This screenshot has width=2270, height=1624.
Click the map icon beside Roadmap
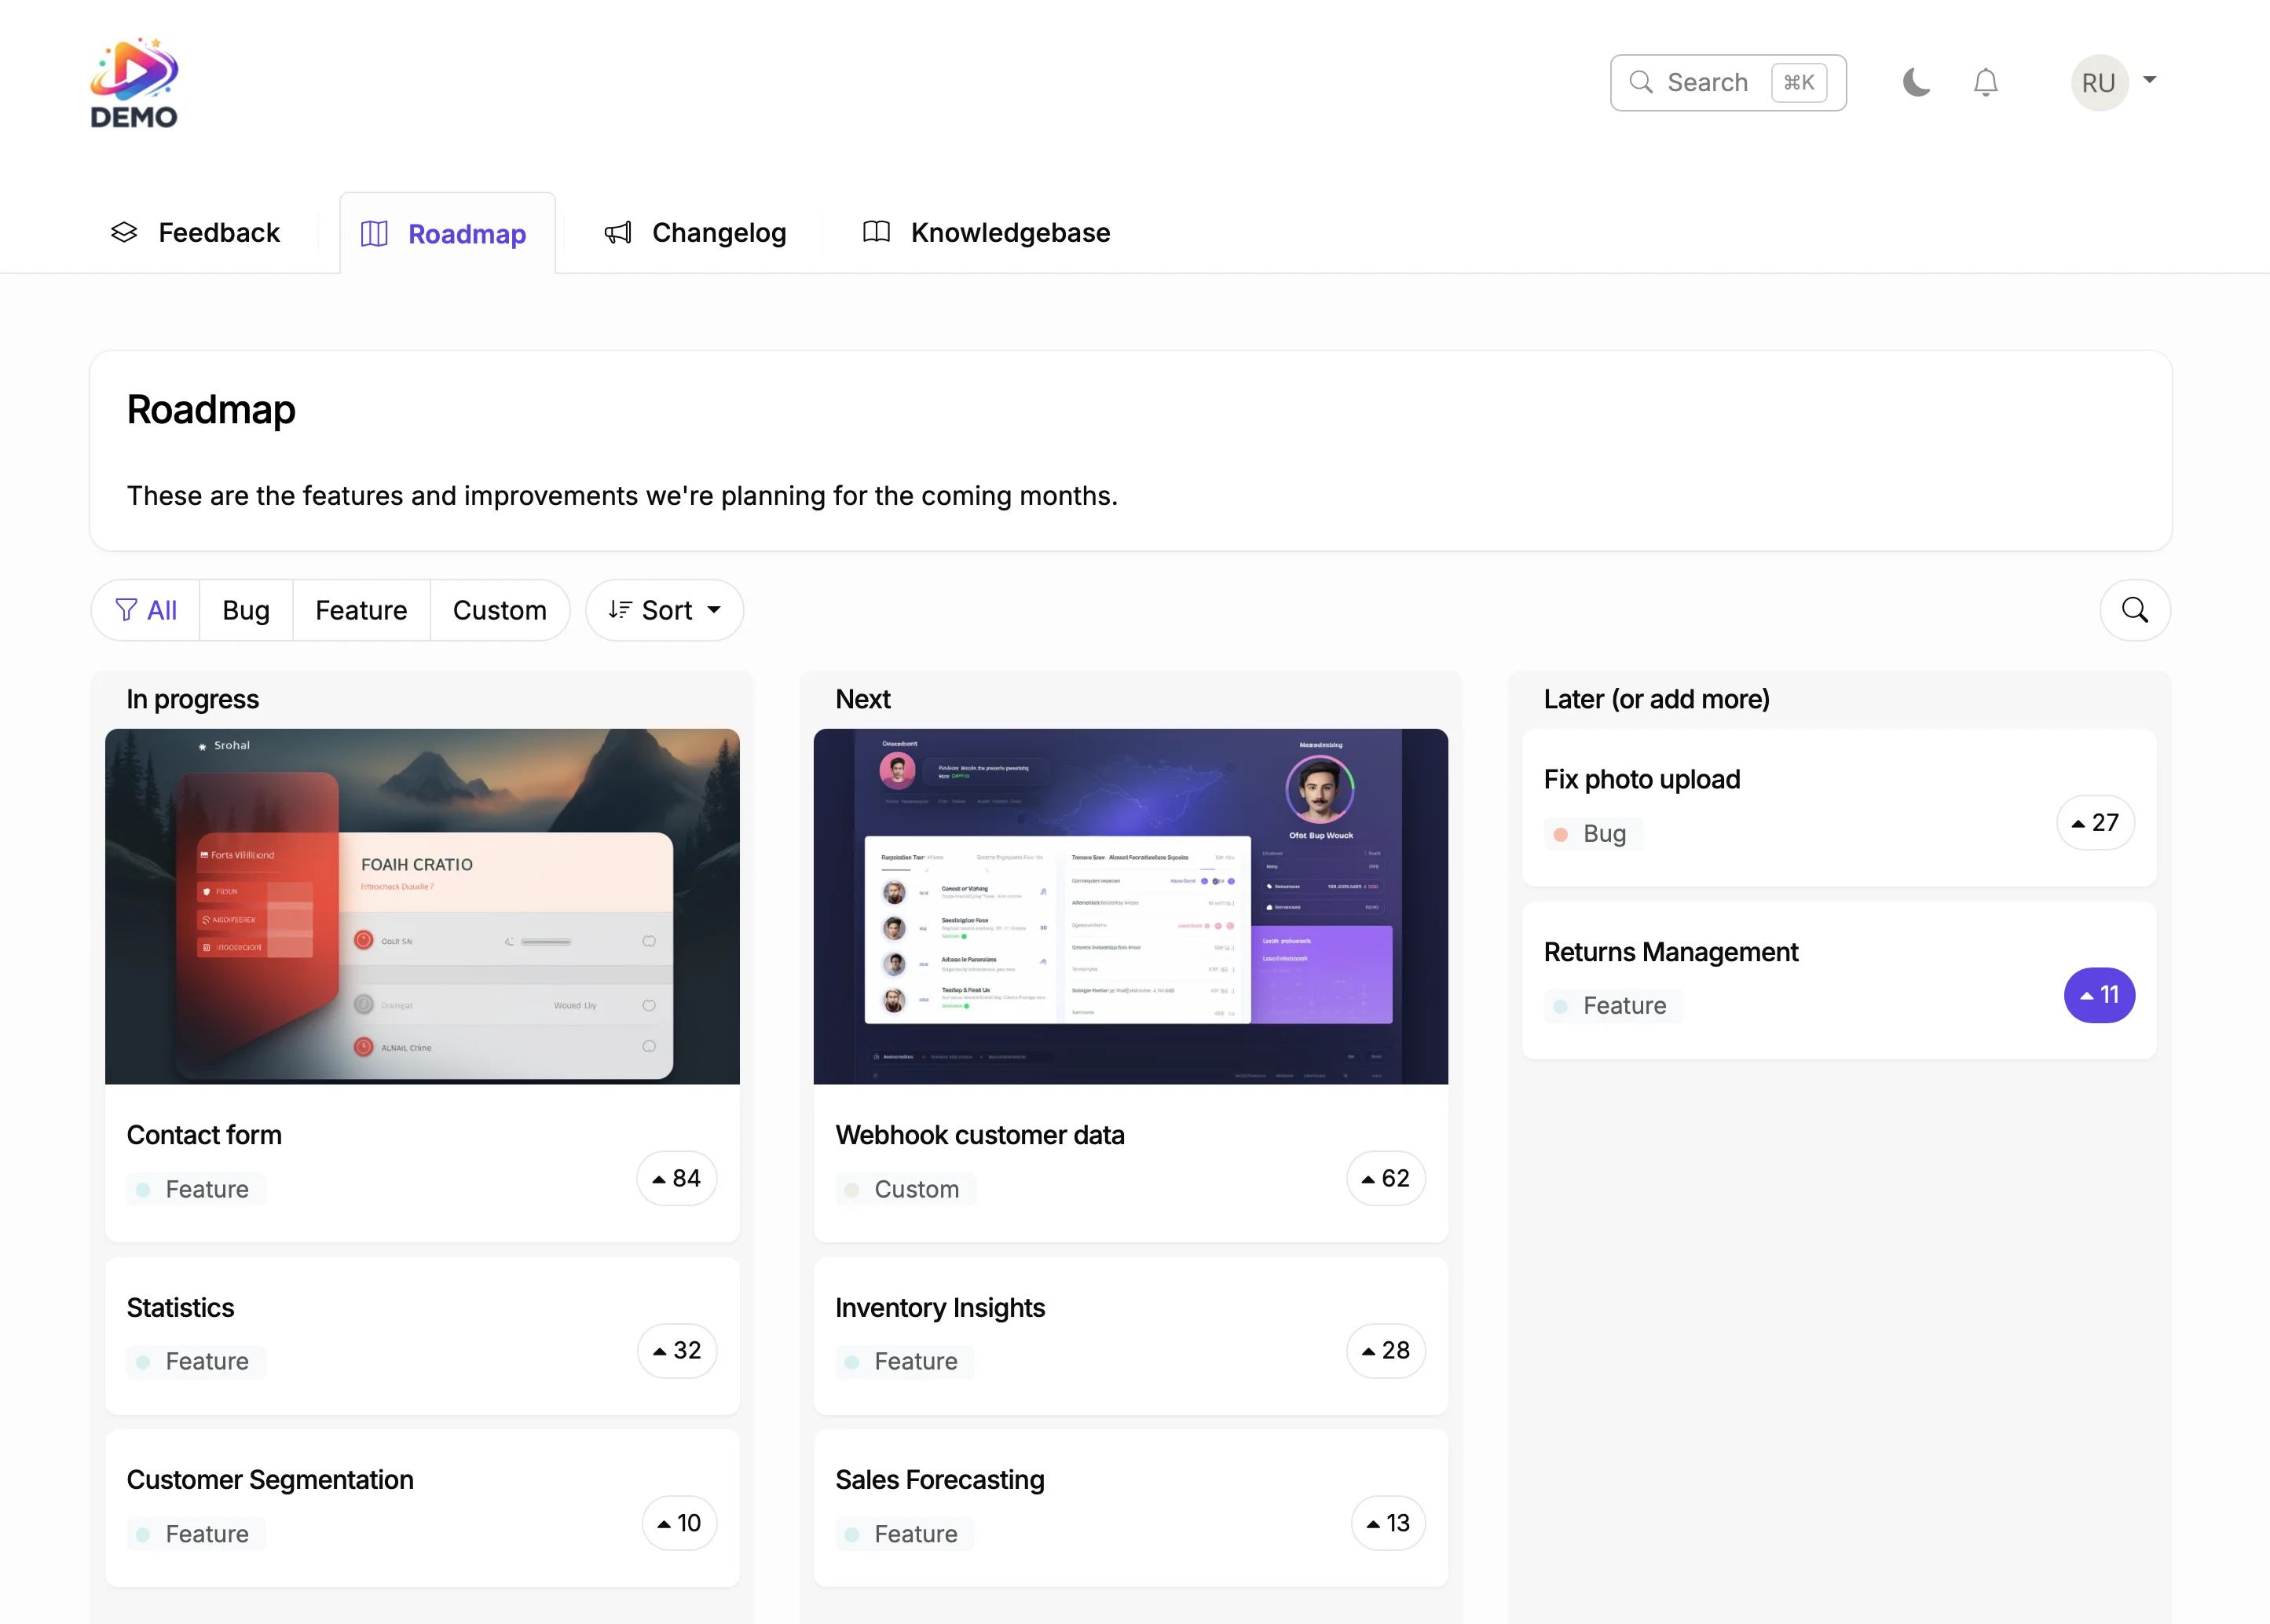pos(373,232)
